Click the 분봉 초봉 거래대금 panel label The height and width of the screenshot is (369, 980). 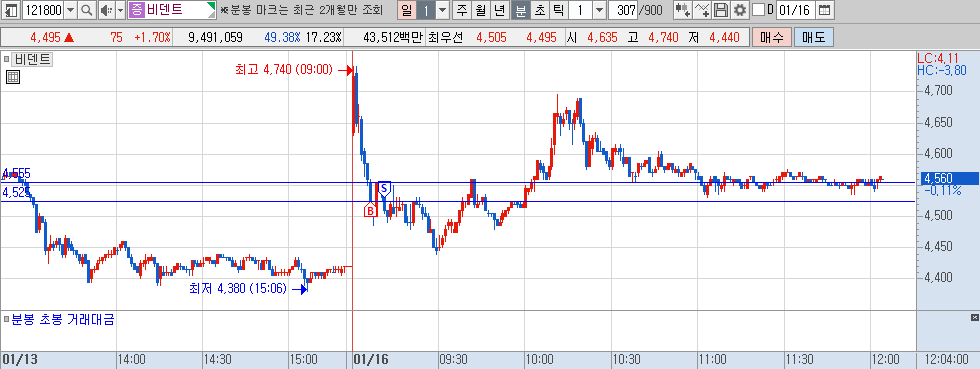[x=63, y=320]
